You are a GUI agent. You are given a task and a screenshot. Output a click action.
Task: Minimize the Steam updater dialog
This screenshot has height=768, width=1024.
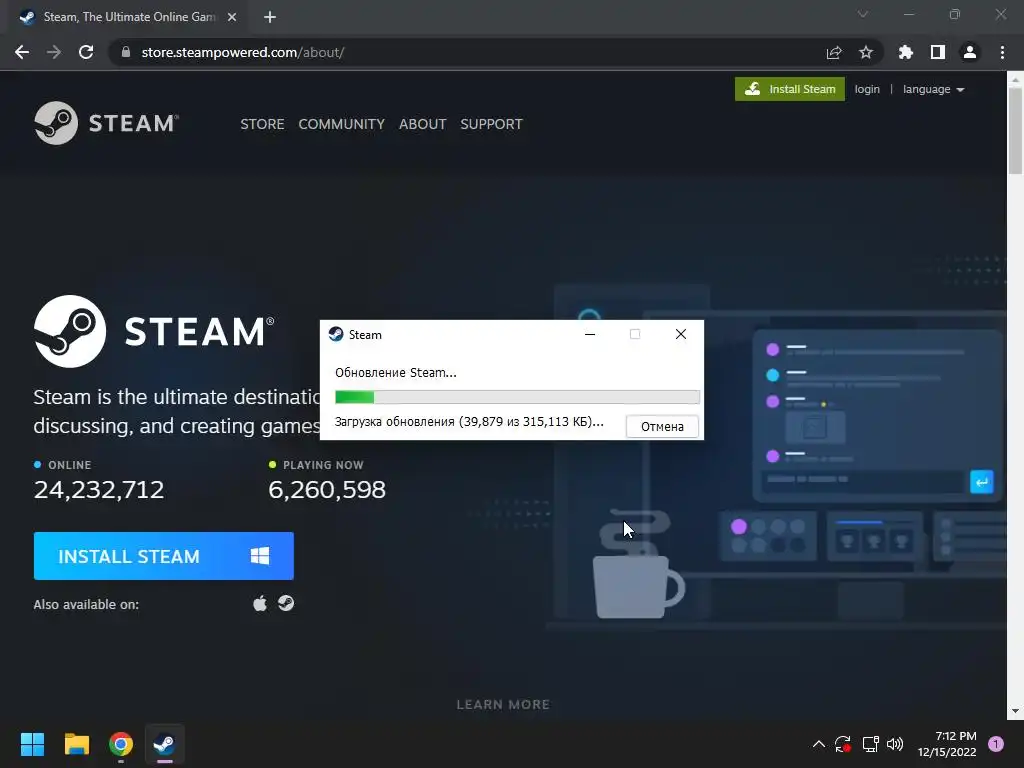coord(590,334)
